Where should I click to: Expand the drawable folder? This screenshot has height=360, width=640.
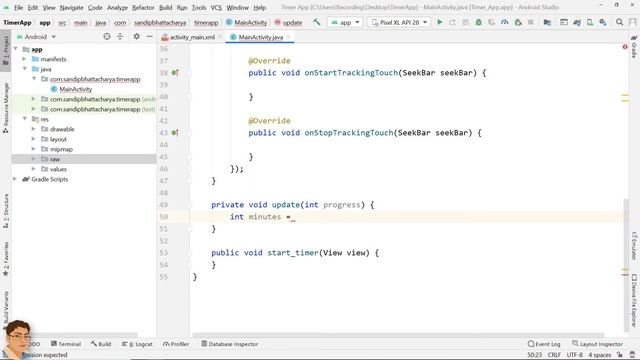click(33, 129)
